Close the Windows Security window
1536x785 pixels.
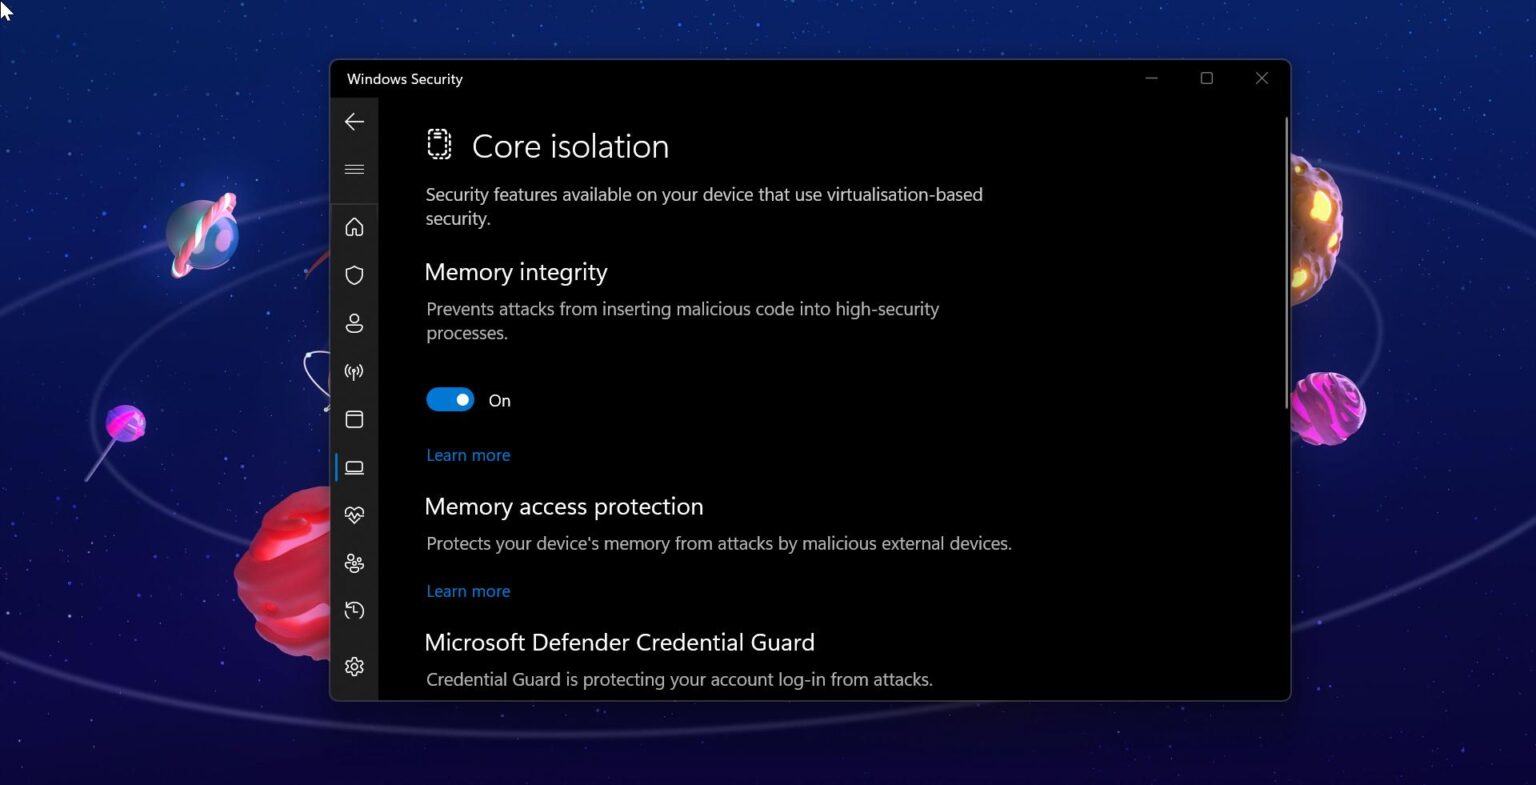point(1262,78)
